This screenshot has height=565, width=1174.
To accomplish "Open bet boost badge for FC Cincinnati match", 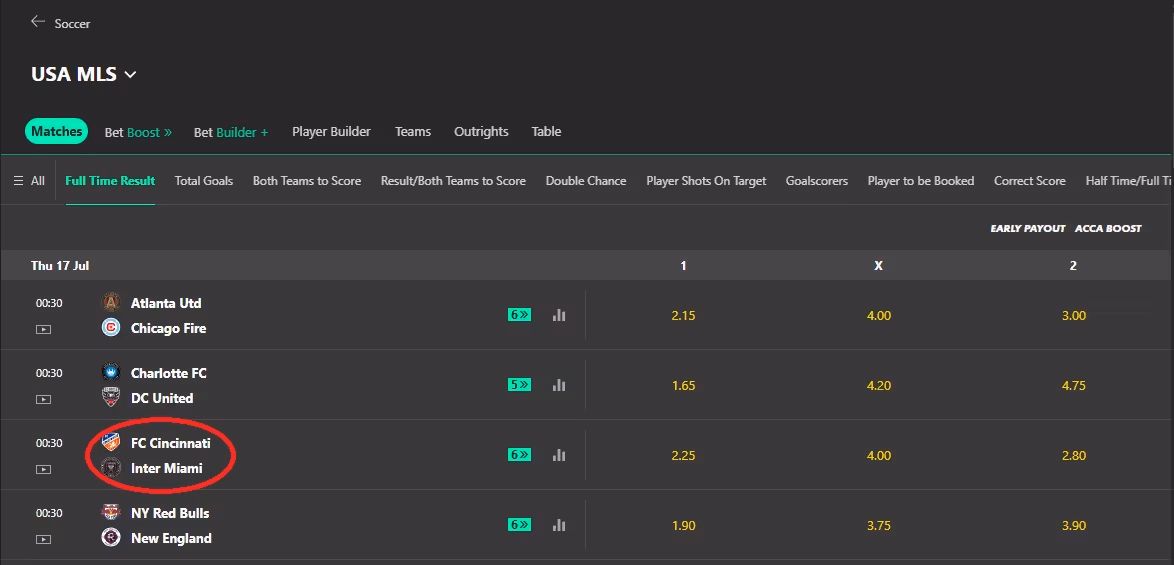I will [520, 454].
